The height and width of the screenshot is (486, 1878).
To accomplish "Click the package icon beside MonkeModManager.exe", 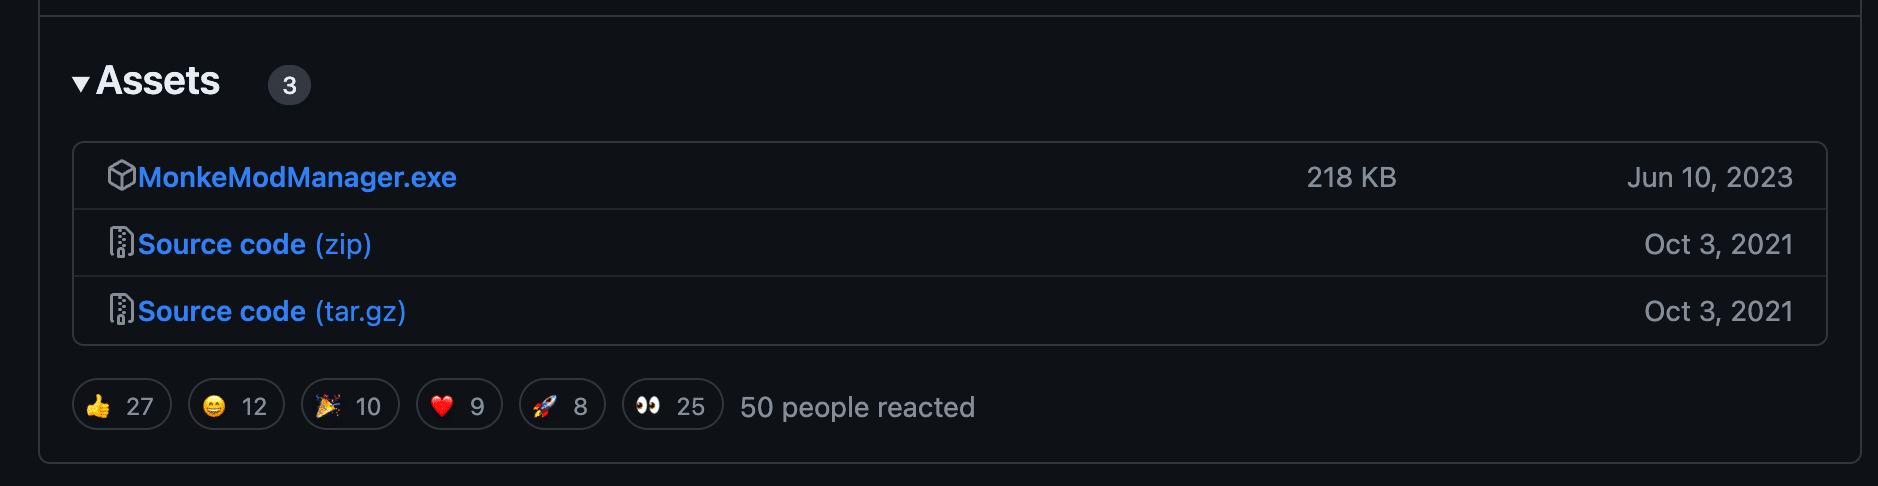I will [x=121, y=176].
